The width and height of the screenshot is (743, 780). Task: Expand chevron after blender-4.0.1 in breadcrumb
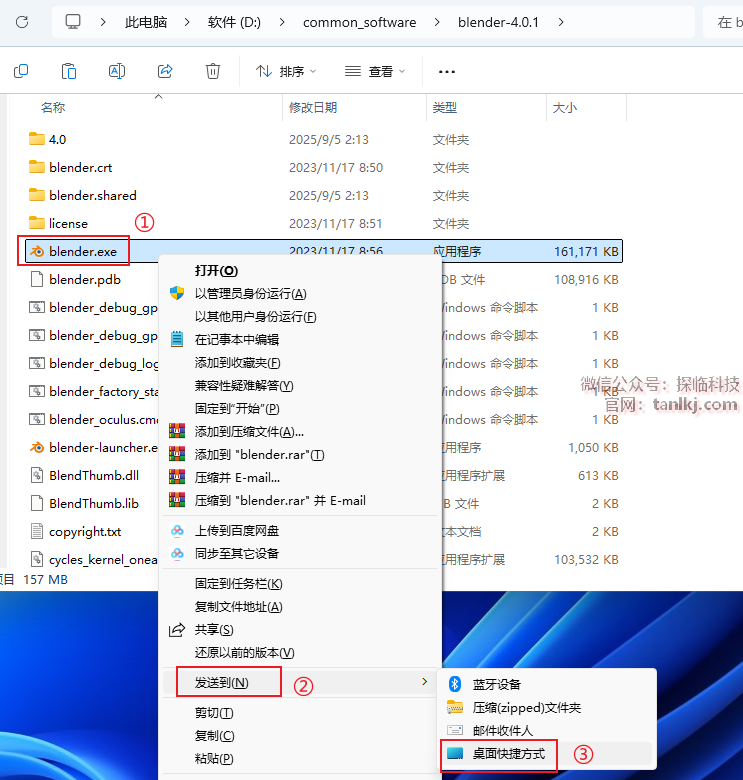[560, 22]
